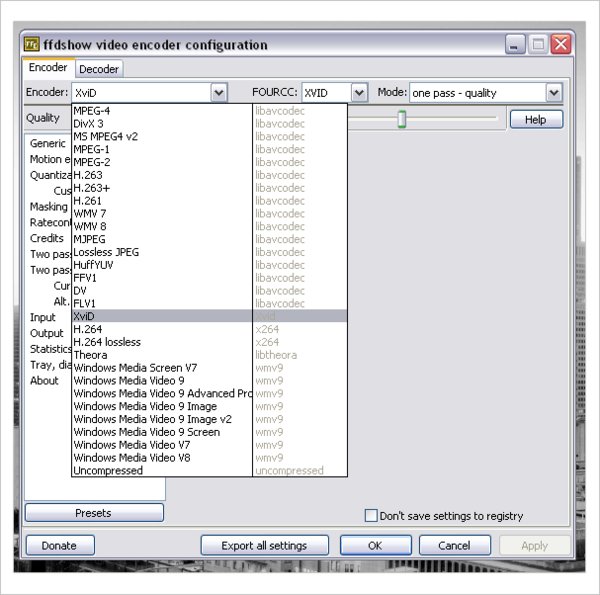This screenshot has width=600, height=595.
Task: Check Don't save settings to registry
Action: coord(371,515)
